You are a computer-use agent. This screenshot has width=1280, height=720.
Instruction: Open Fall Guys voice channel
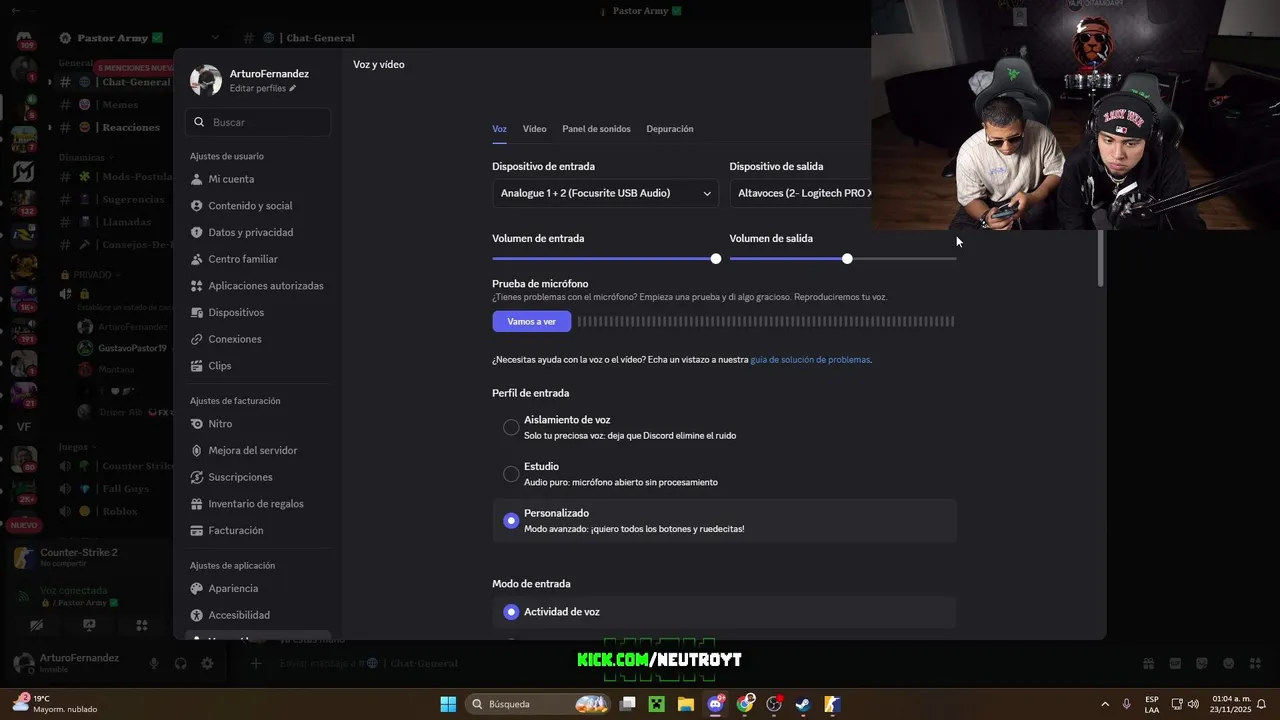[x=115, y=489]
